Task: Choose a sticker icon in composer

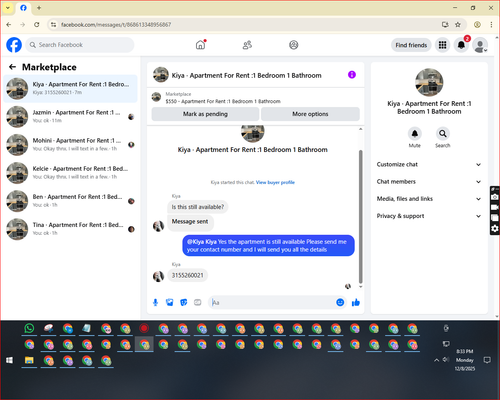Action: (184, 302)
